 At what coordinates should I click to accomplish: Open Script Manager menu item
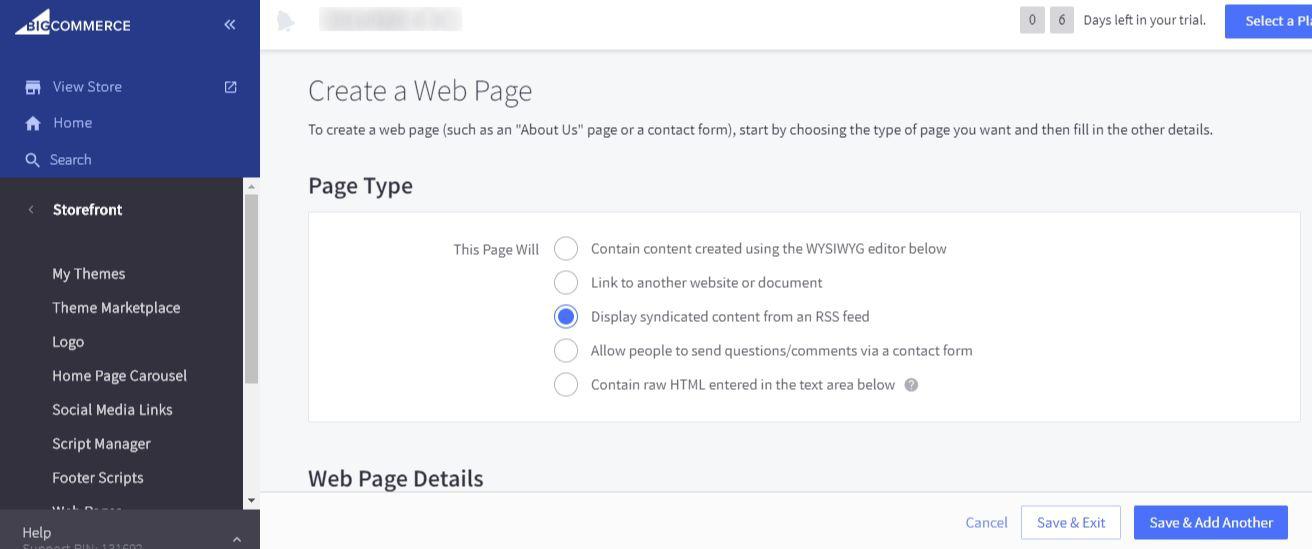pos(101,444)
